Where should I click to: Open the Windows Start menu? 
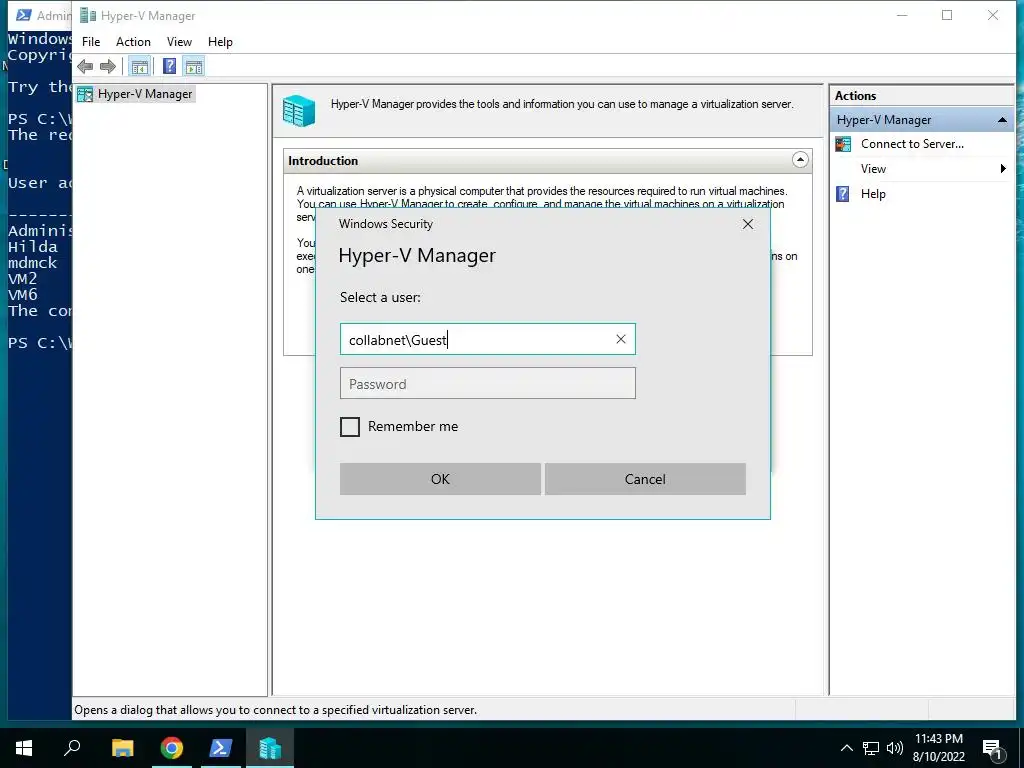(24, 748)
